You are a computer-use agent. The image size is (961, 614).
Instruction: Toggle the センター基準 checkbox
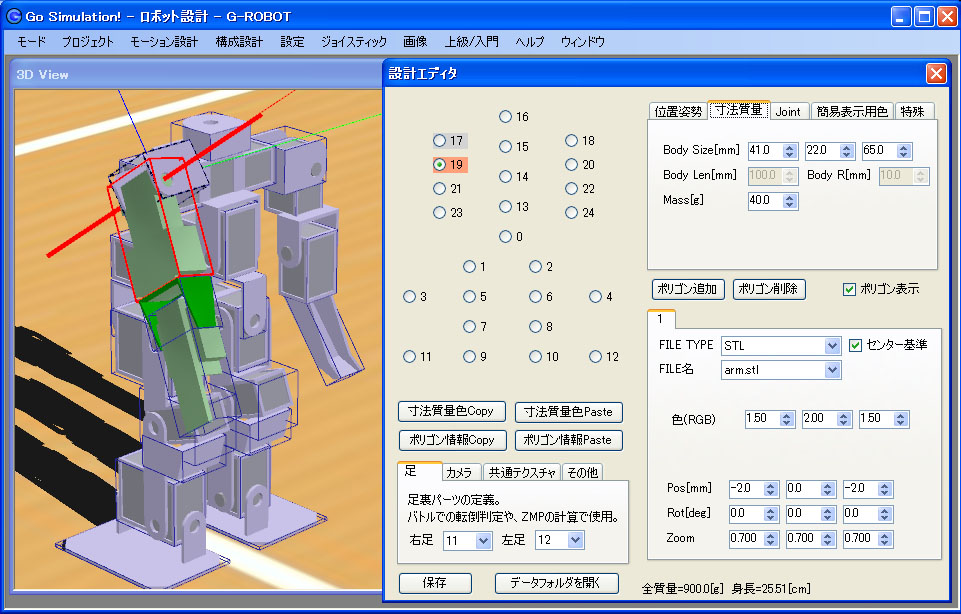click(x=856, y=345)
